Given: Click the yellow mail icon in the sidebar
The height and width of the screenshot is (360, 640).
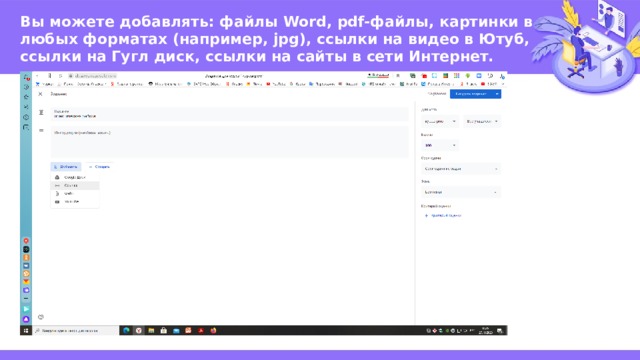Looking at the screenshot, I should pyautogui.click(x=26, y=282).
